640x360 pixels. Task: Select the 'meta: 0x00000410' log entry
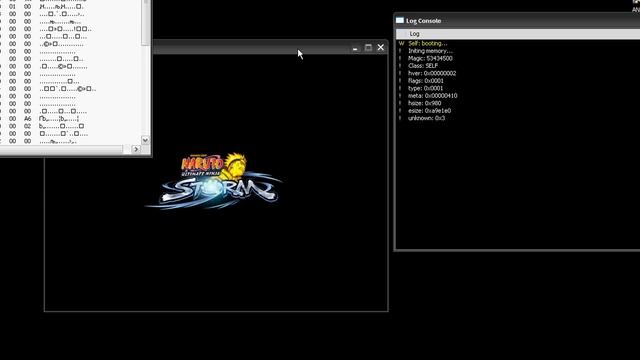click(x=433, y=96)
